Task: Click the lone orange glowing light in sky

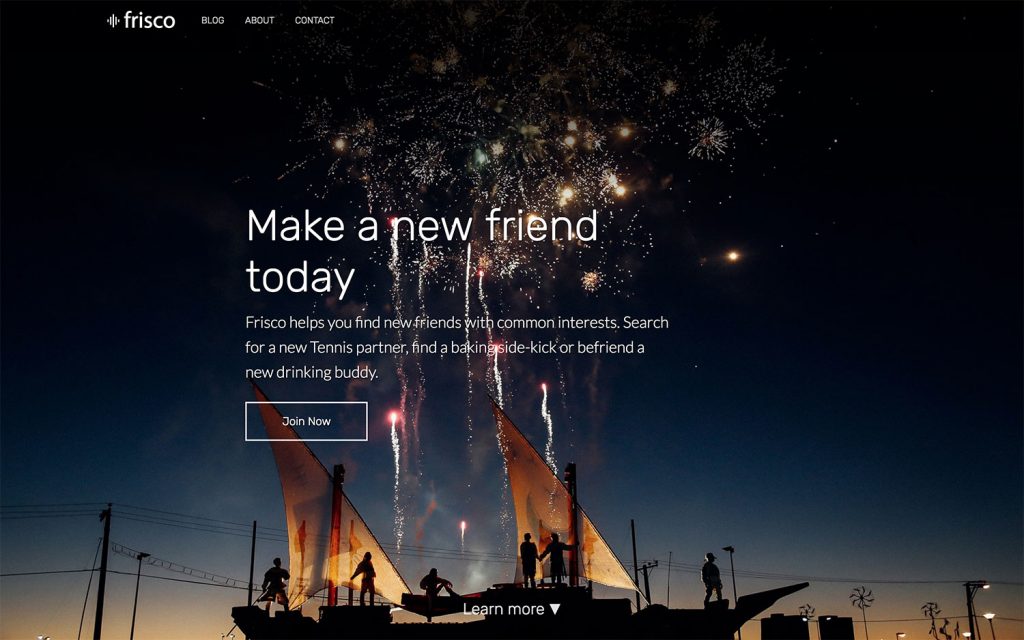Action: coord(733,256)
